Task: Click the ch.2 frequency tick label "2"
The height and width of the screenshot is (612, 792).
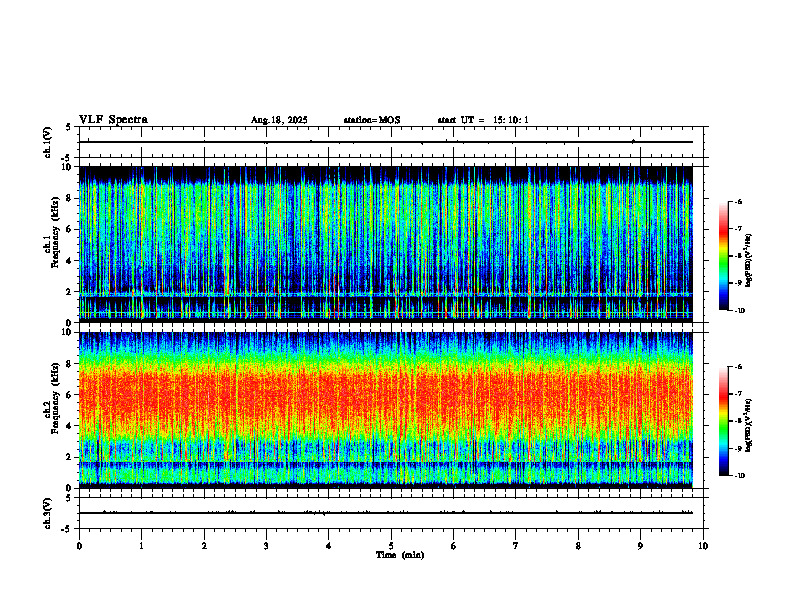Action: (x=70, y=457)
